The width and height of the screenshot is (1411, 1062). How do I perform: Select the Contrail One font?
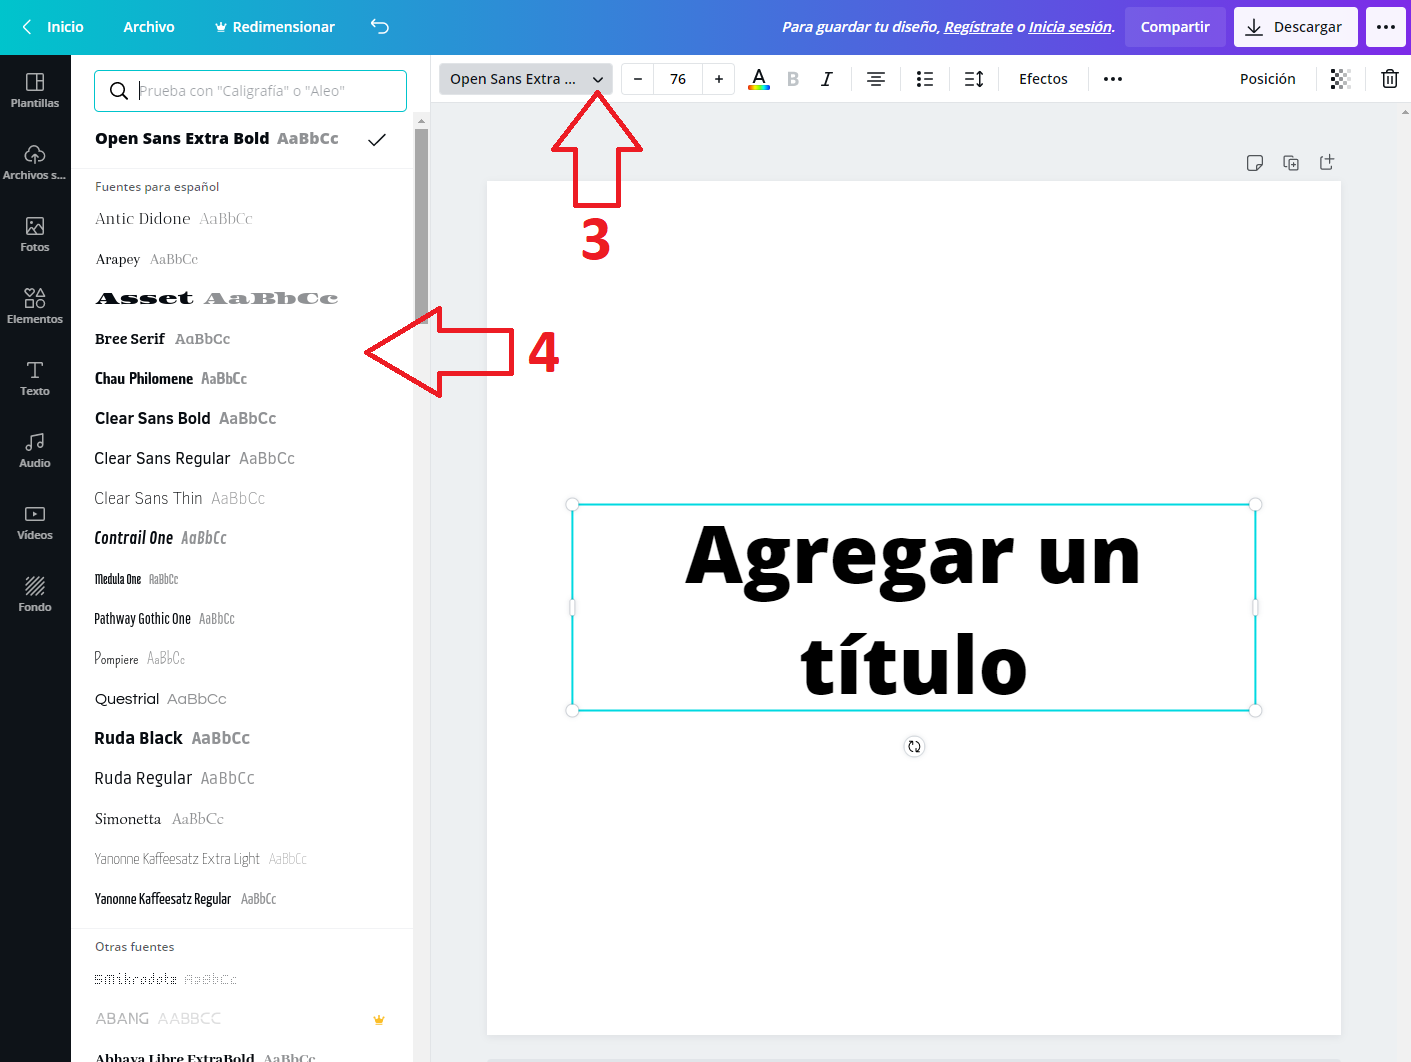(242, 539)
